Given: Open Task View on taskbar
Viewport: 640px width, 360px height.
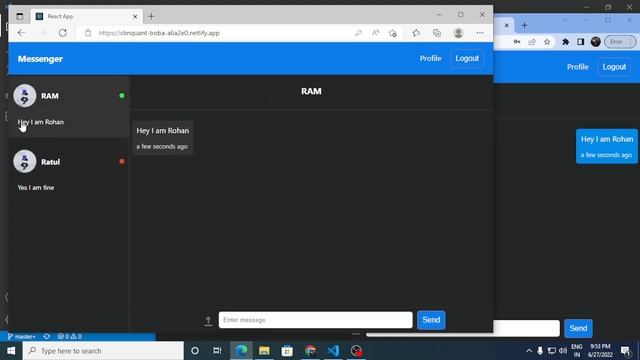Looking at the screenshot, I should 217,351.
